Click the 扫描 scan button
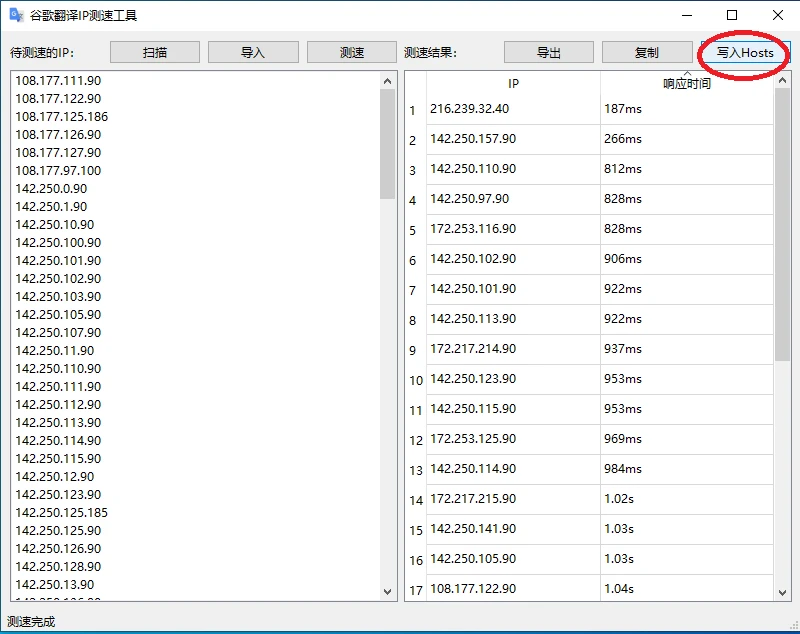The height and width of the screenshot is (634, 800). pos(155,53)
